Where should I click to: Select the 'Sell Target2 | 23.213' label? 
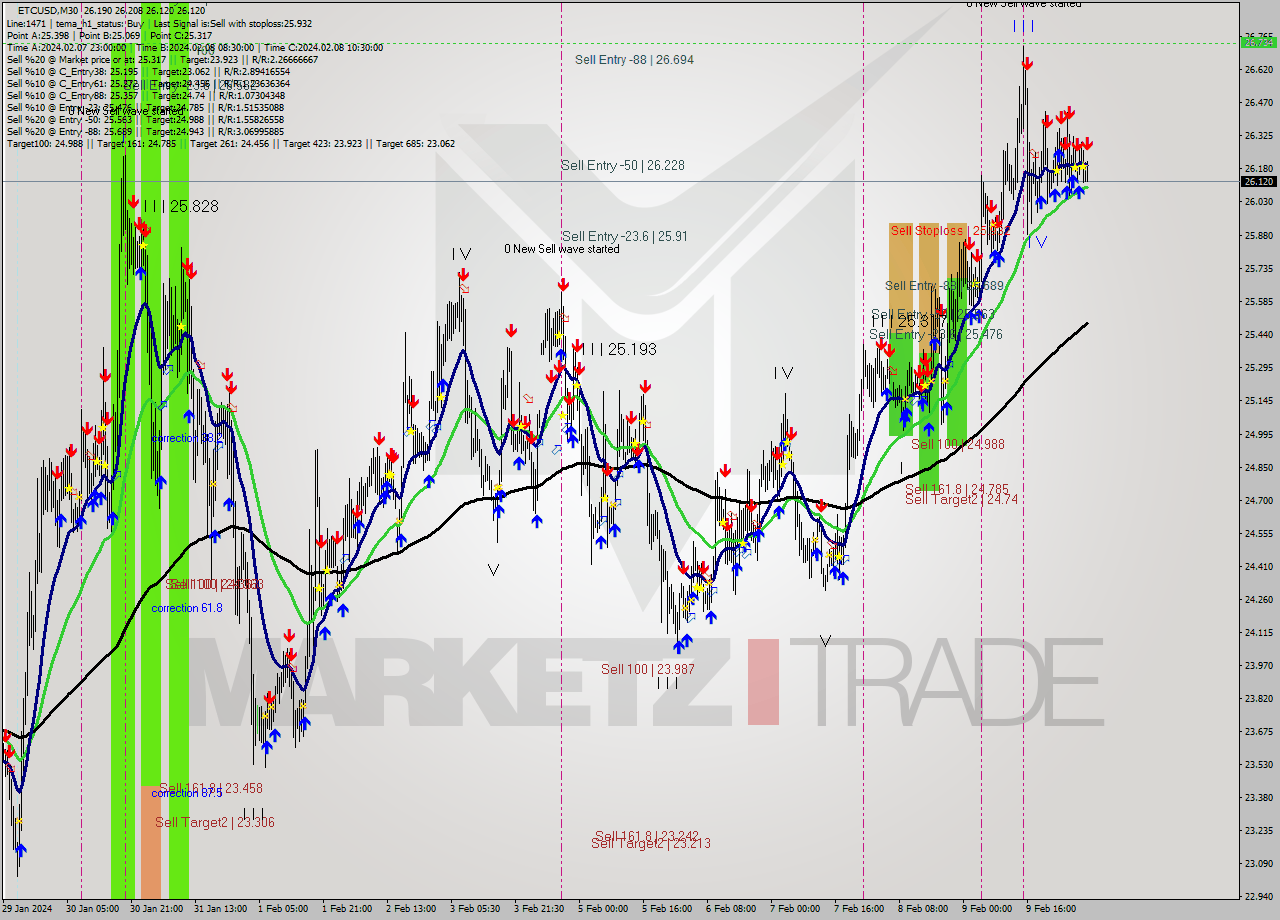coord(651,844)
